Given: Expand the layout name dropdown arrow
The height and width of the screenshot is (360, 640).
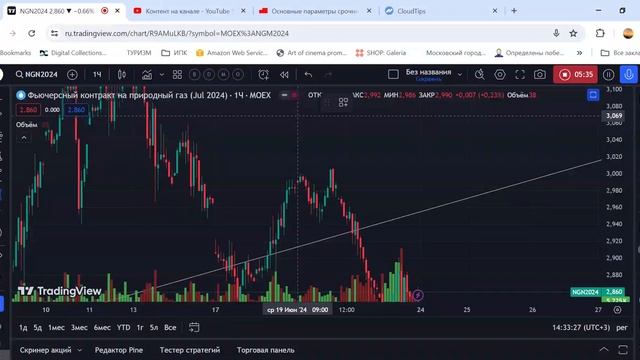Looking at the screenshot, I should (x=460, y=75).
